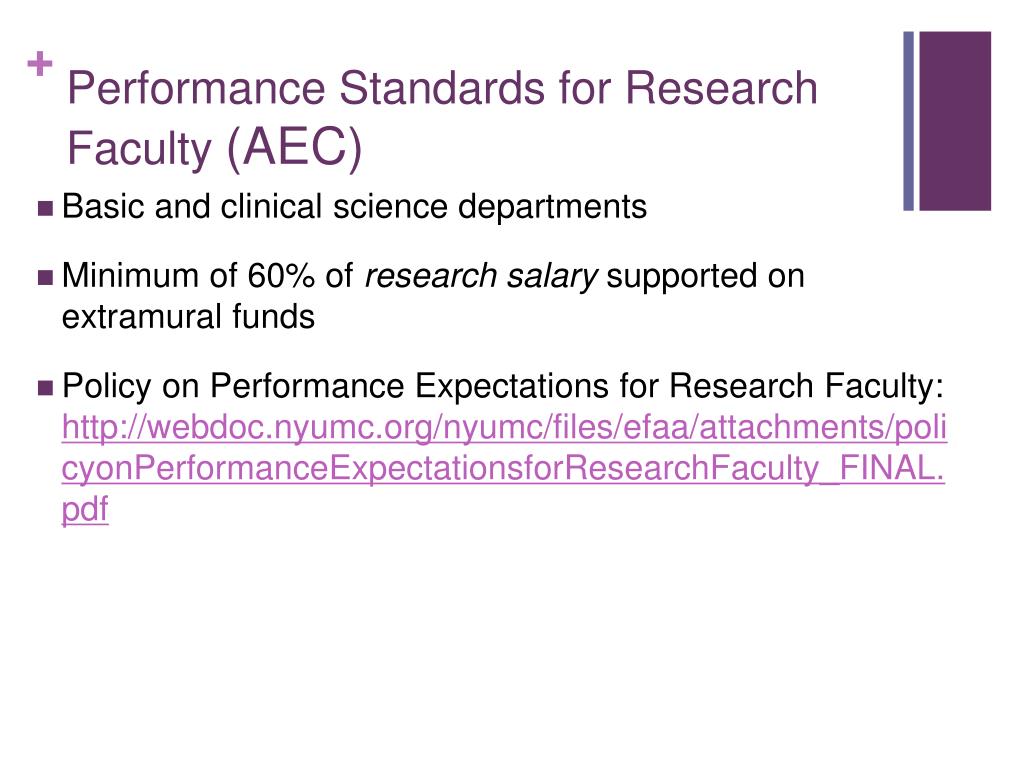1024x768 pixels.
Task: Click the dark purple rectangle decoration
Action: (955, 121)
